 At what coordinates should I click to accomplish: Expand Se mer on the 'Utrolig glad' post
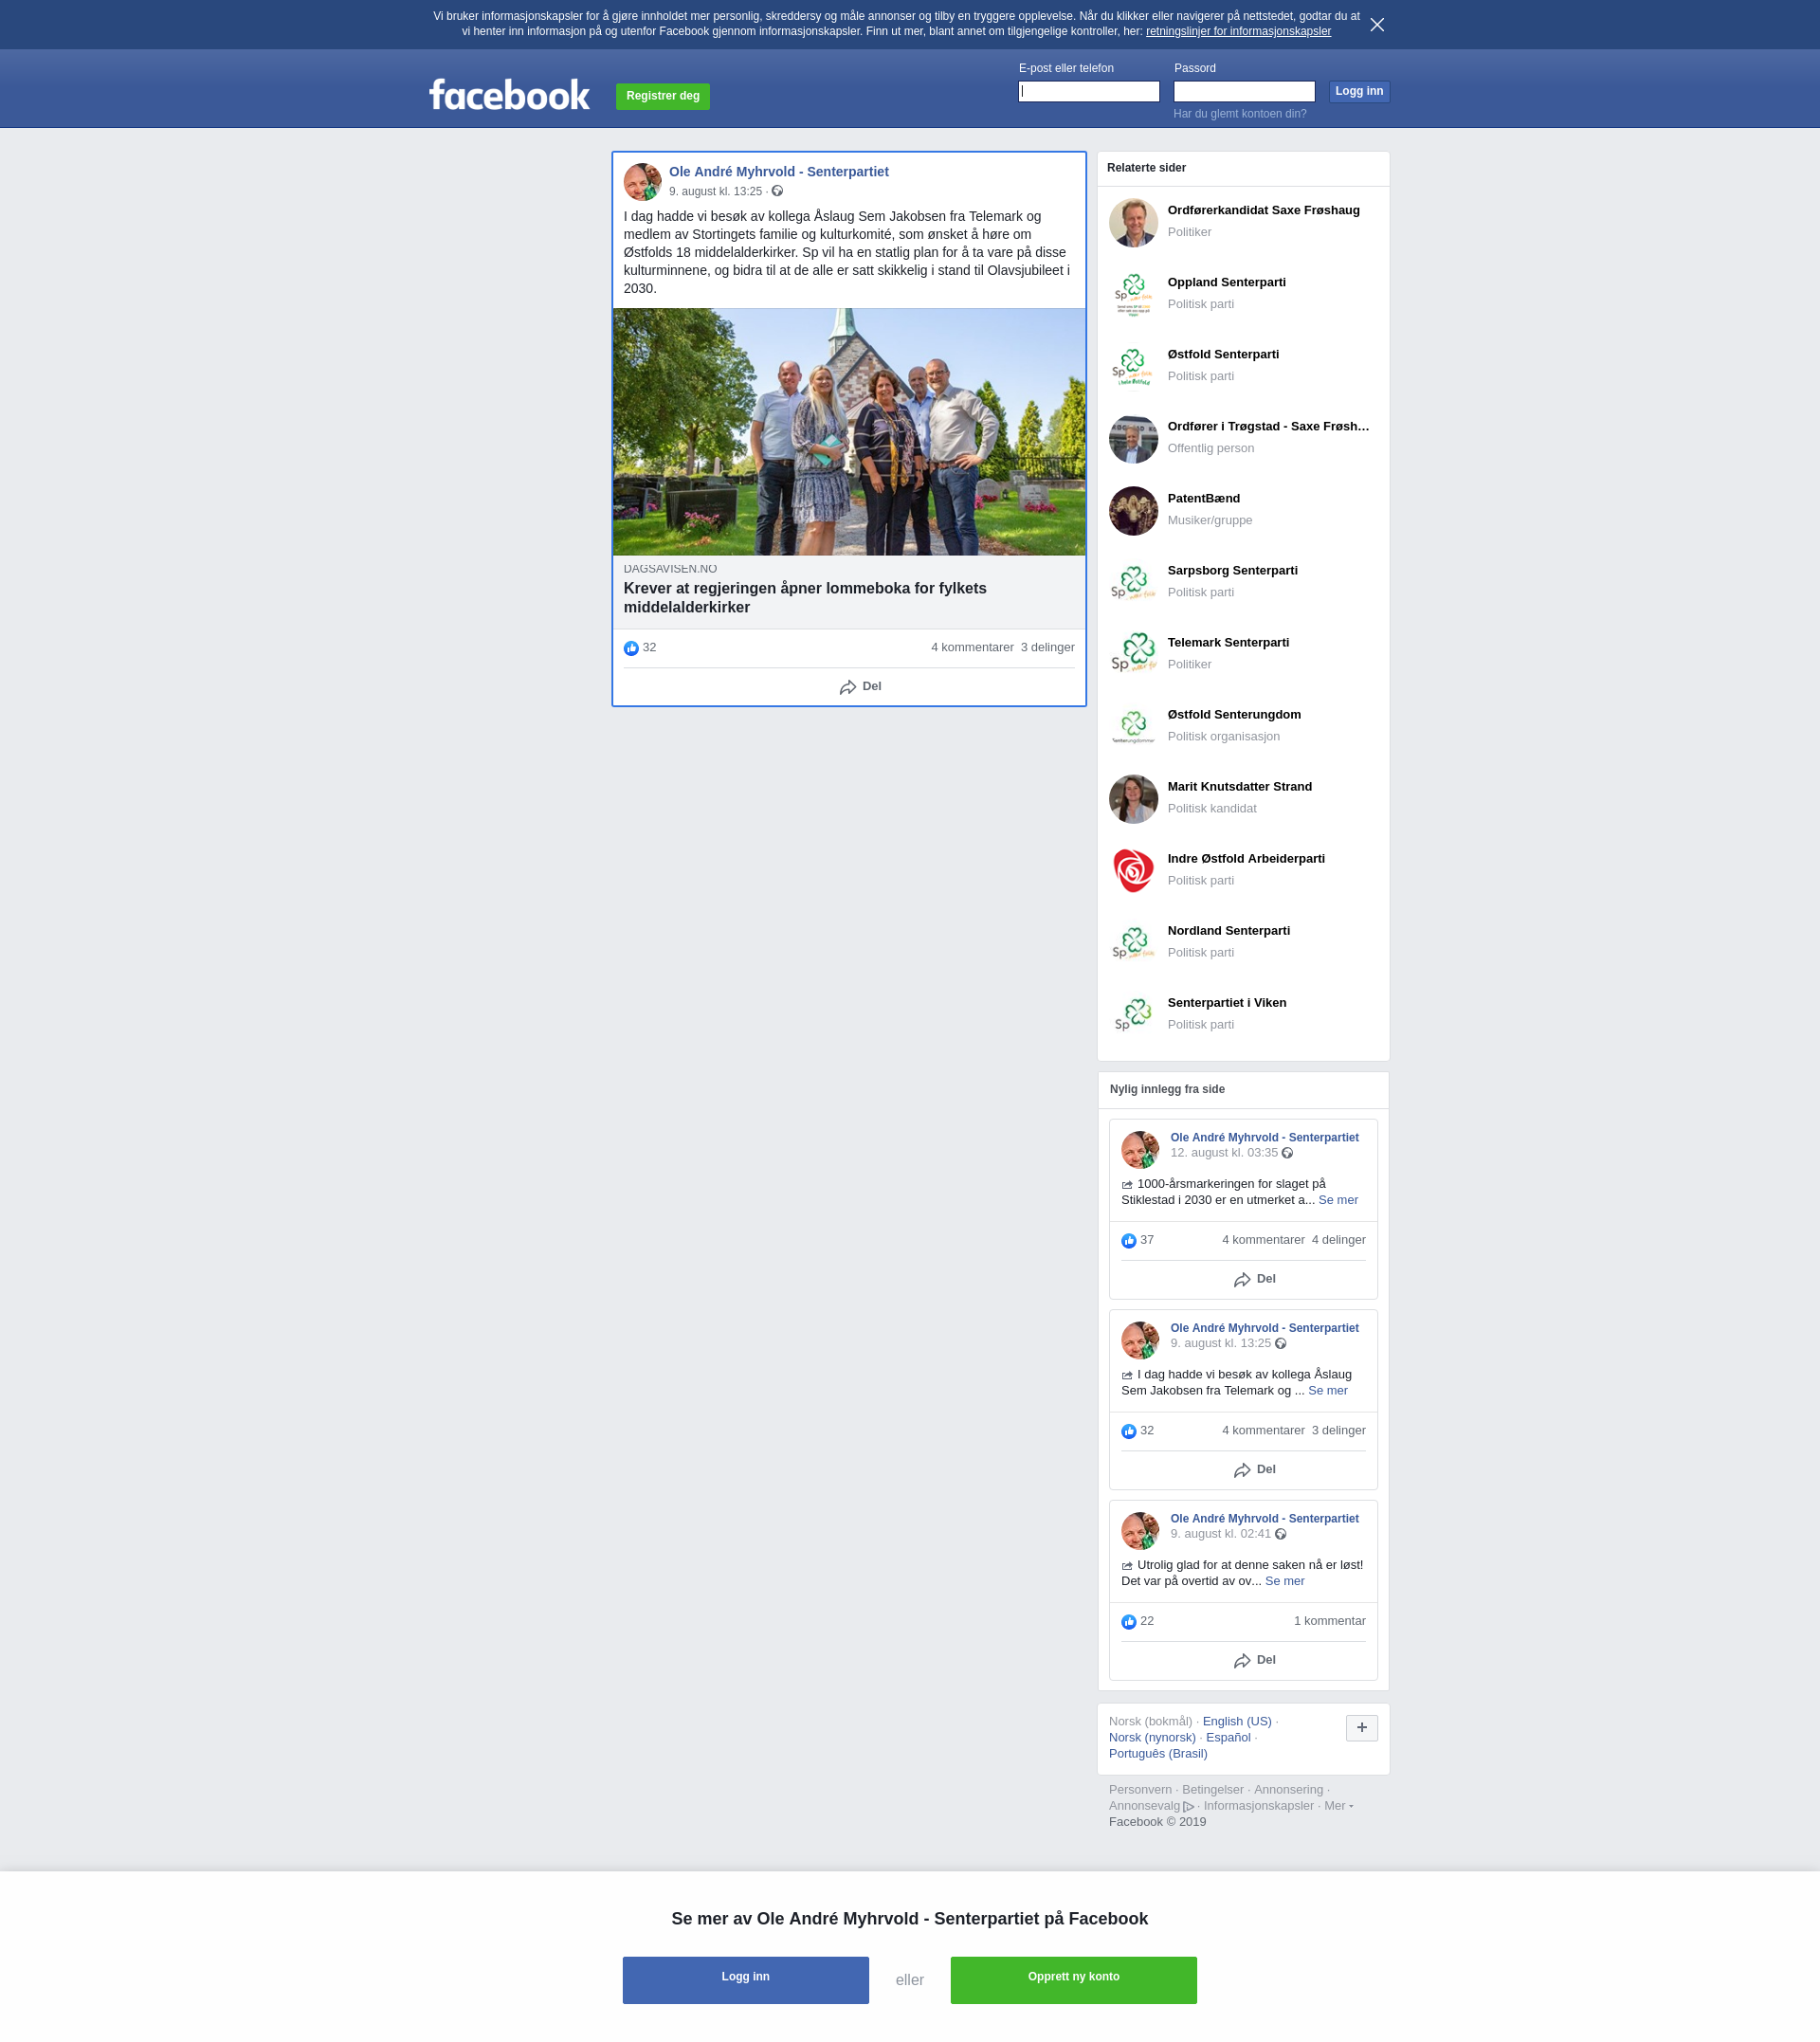(1284, 1581)
